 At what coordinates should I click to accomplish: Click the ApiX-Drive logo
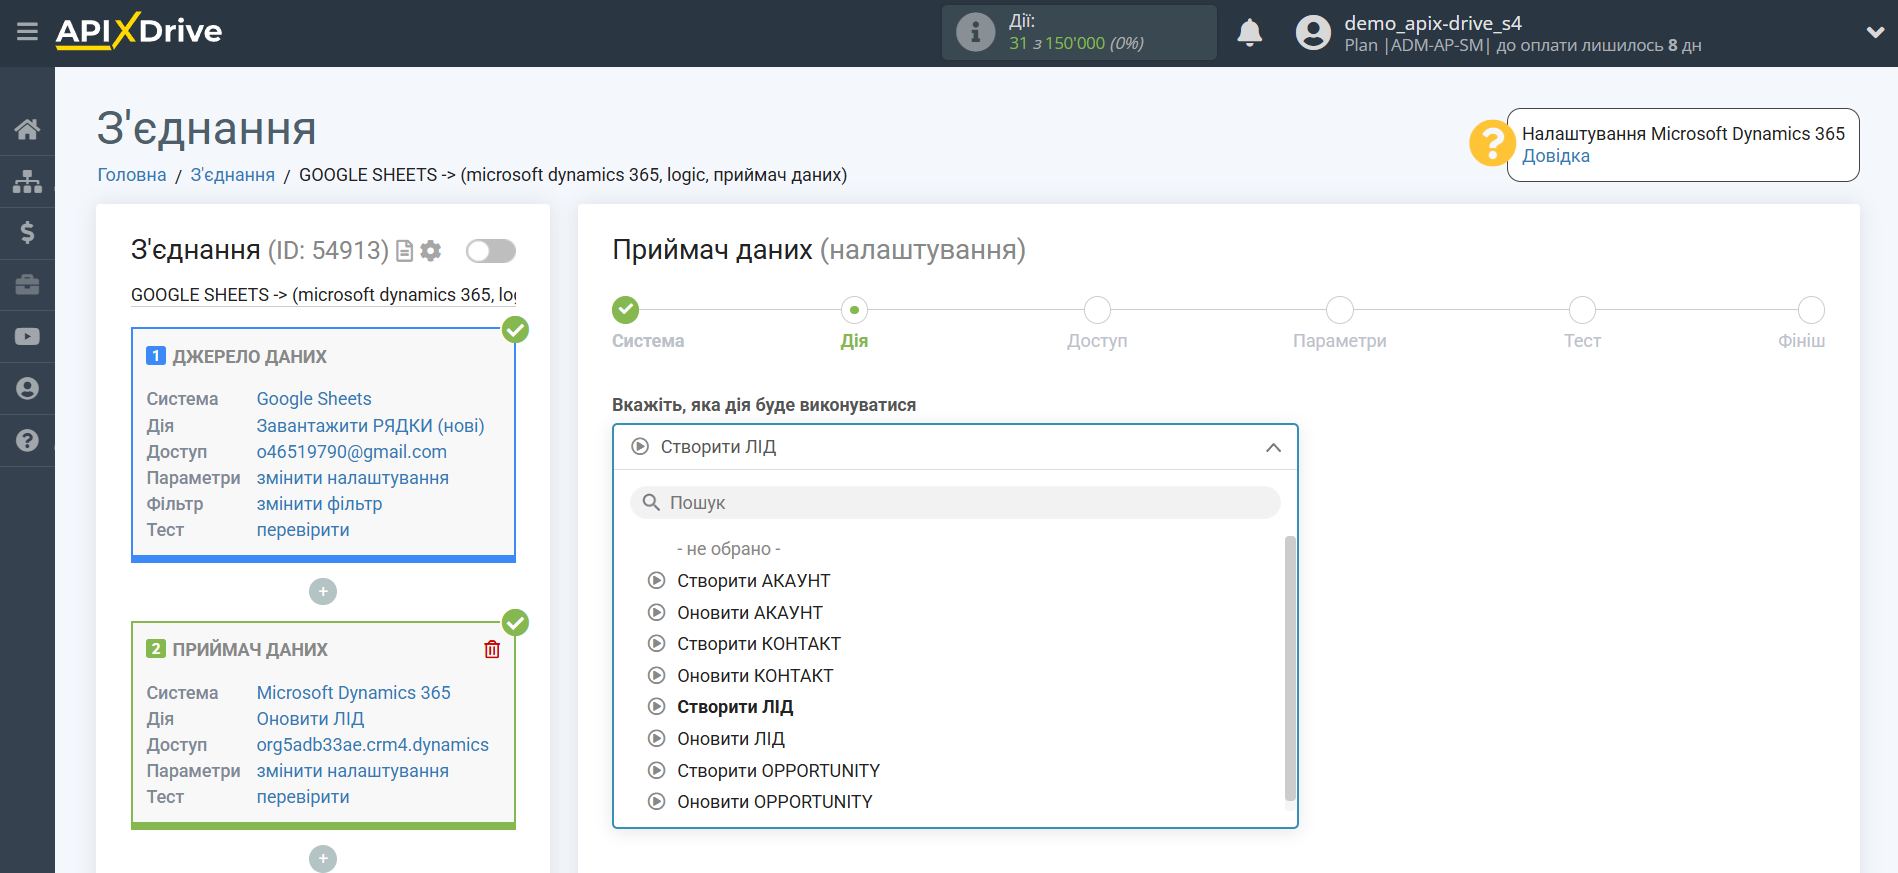pyautogui.click(x=139, y=31)
